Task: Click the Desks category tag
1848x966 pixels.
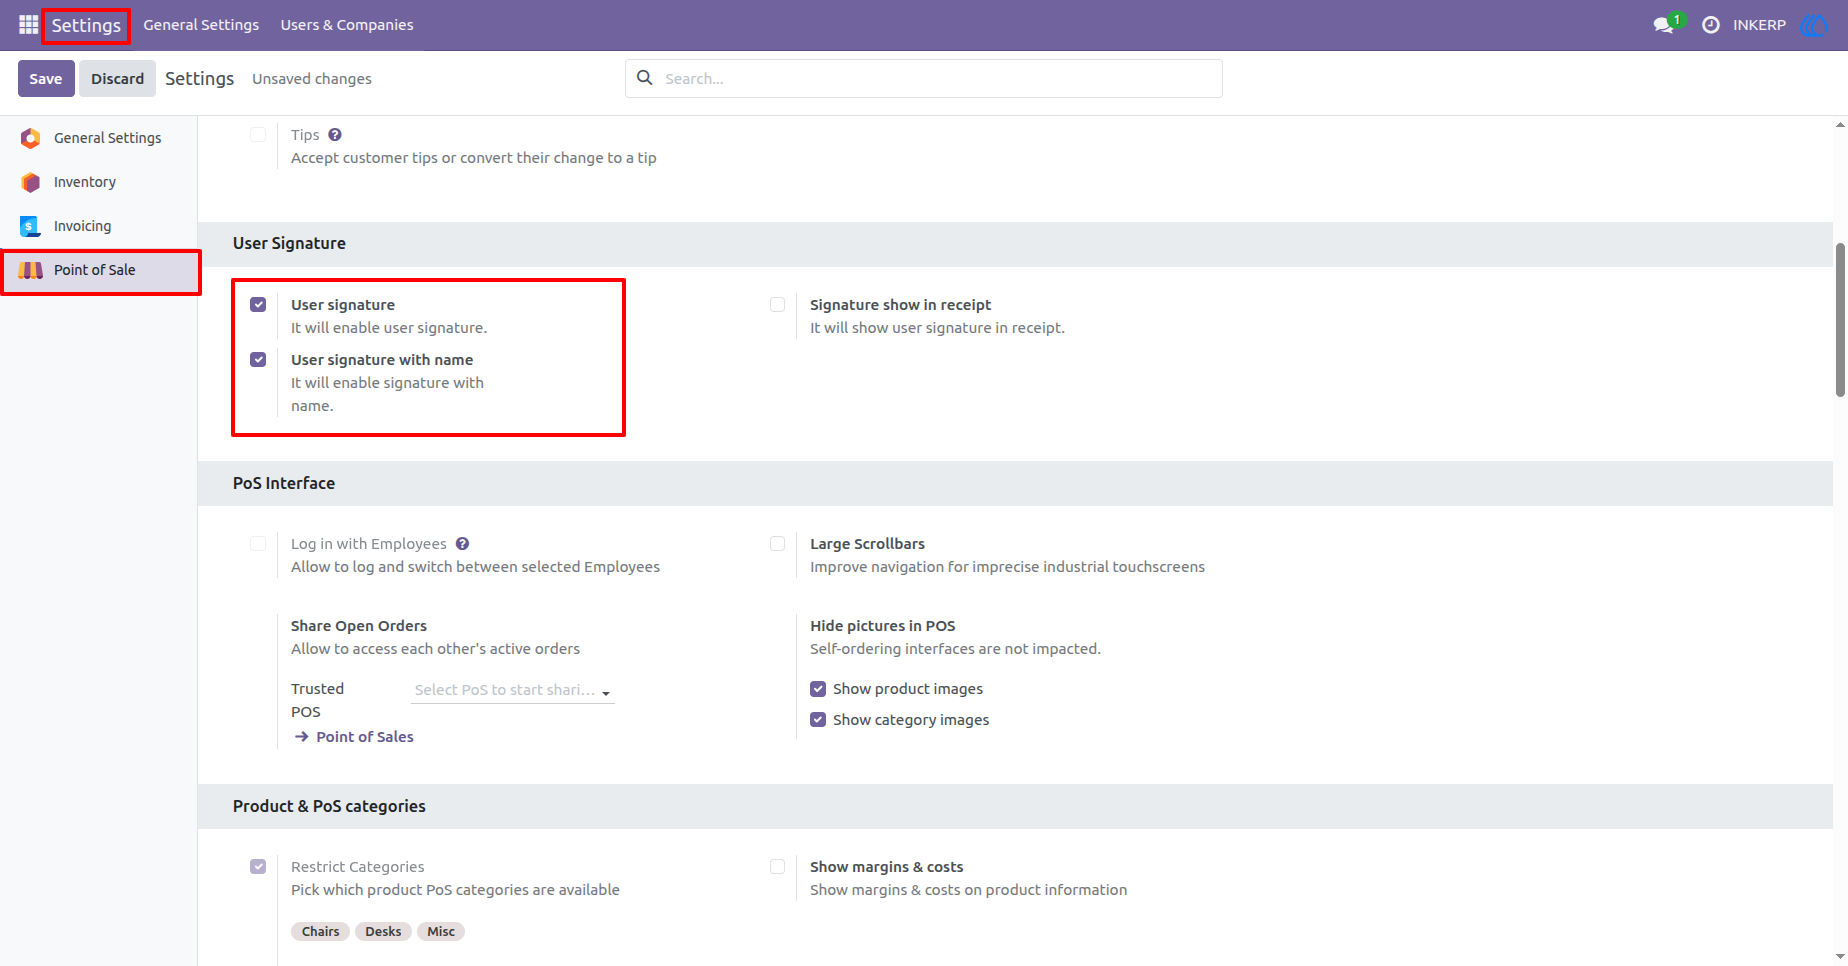Action: click(x=383, y=932)
